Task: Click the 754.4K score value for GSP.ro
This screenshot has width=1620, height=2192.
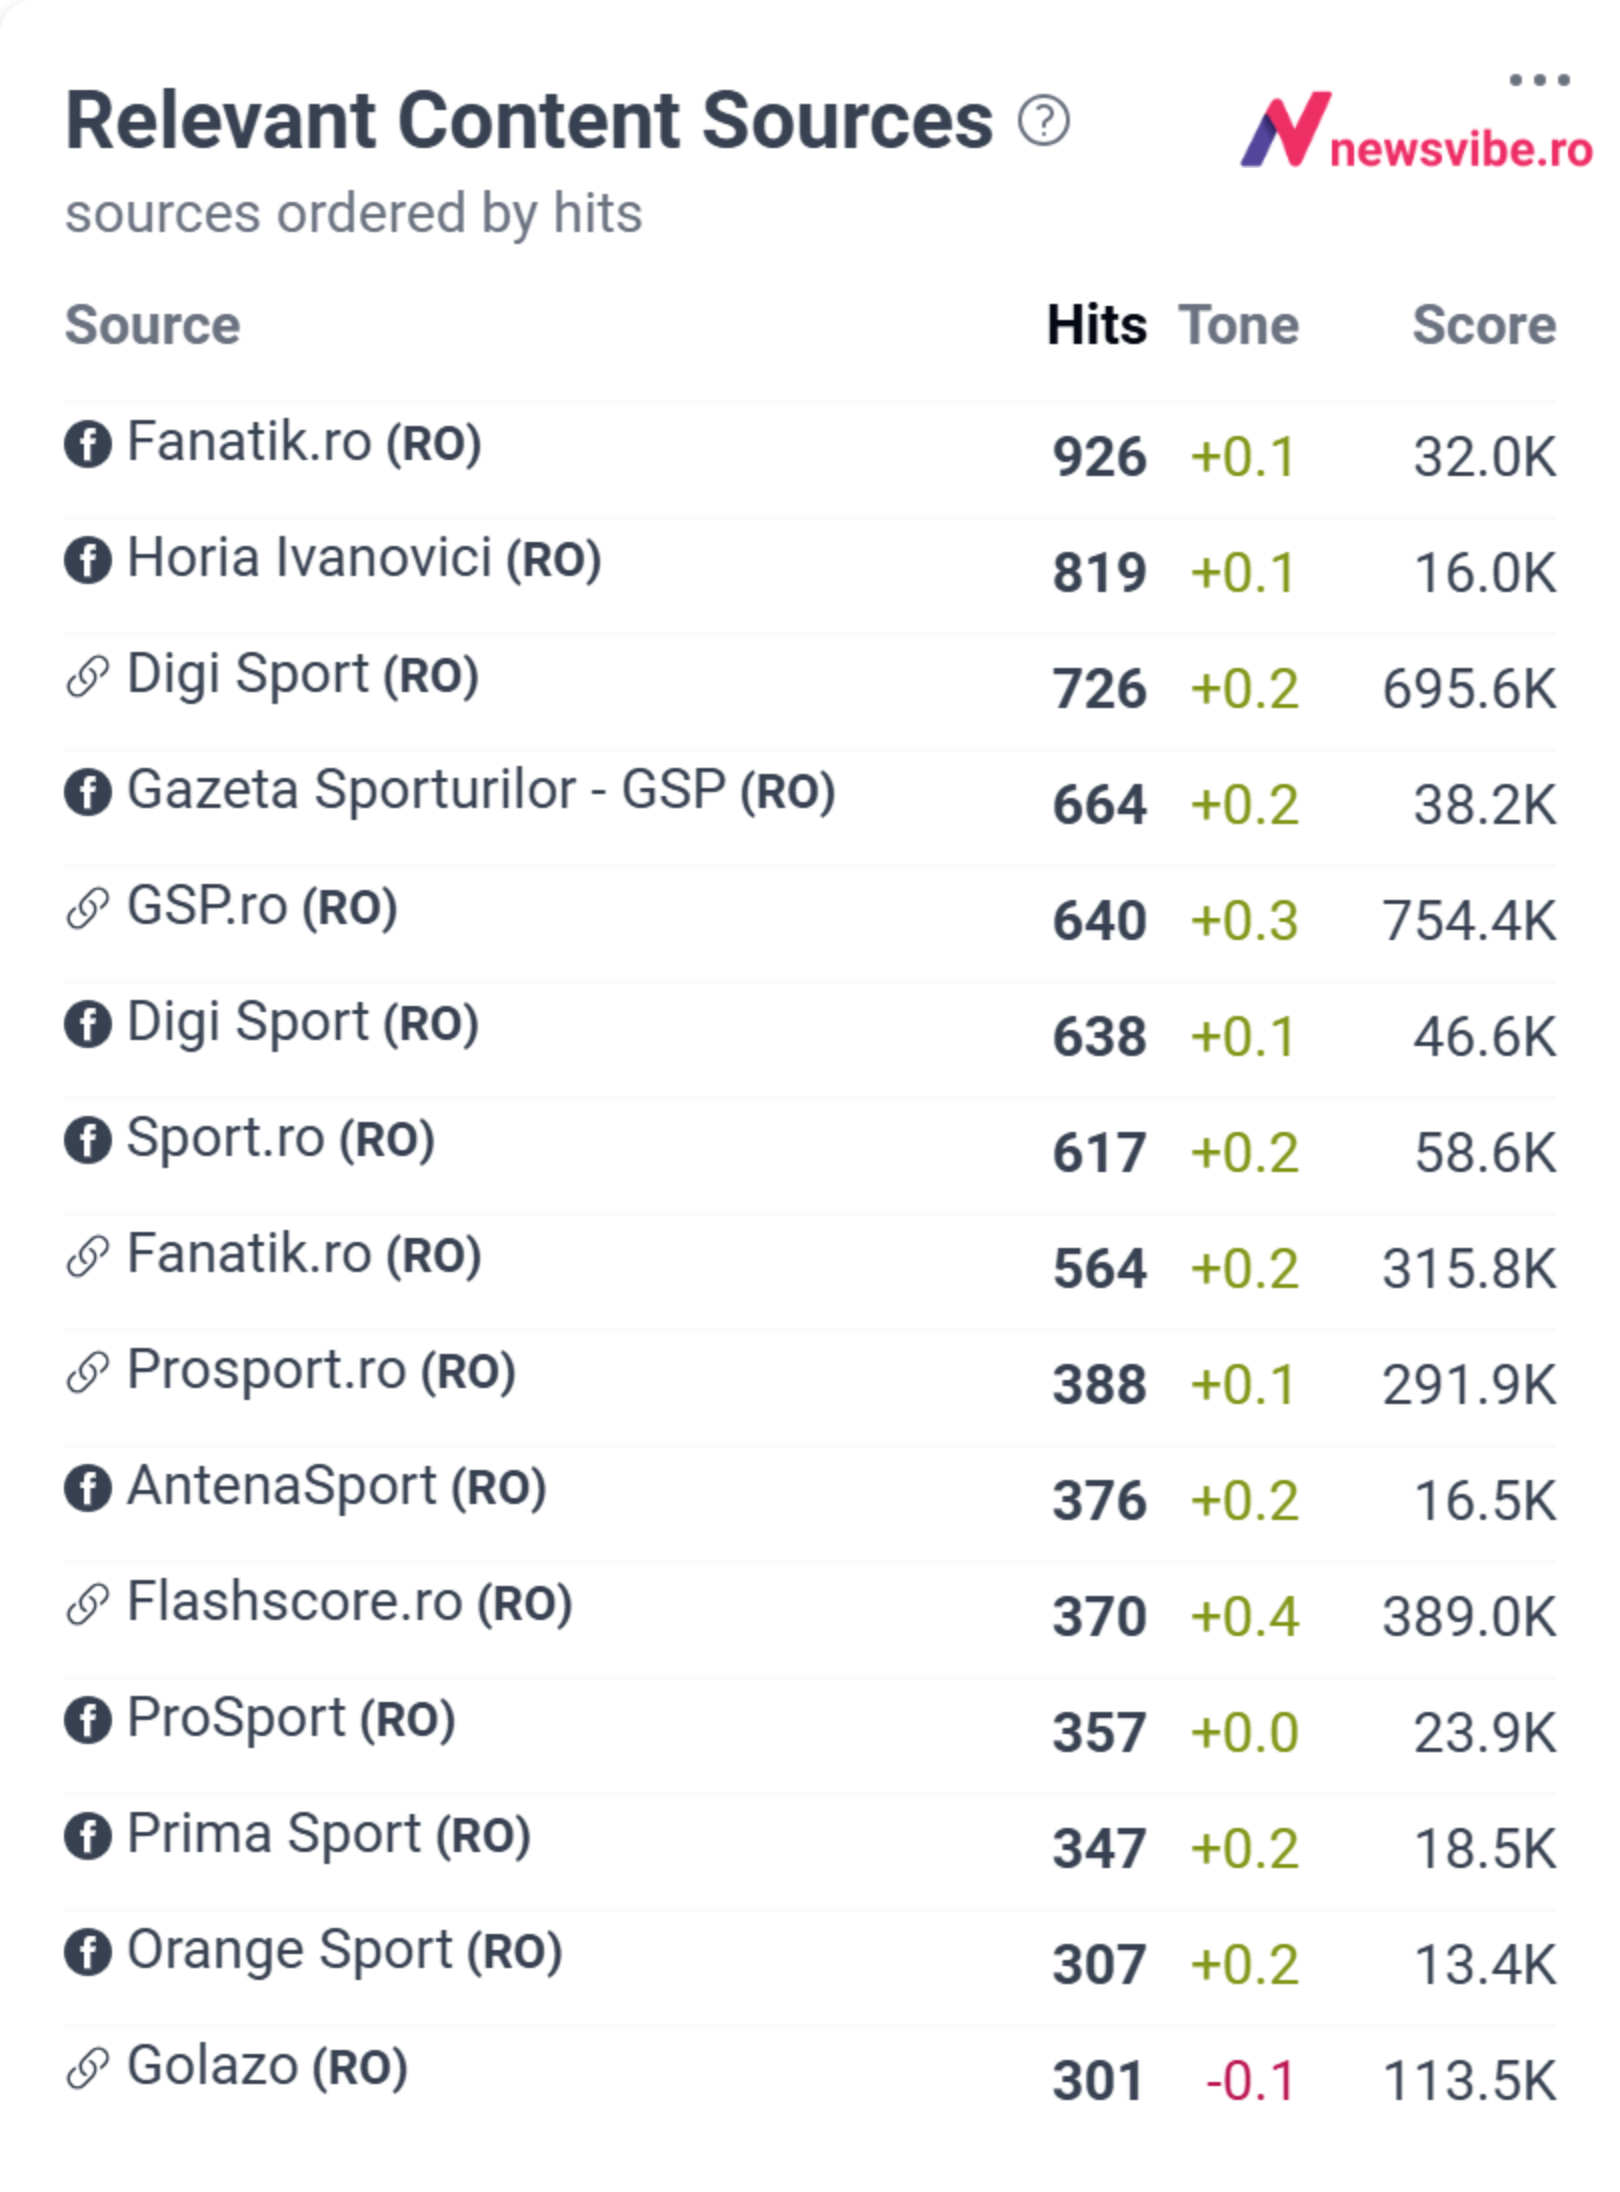Action: click(1469, 921)
